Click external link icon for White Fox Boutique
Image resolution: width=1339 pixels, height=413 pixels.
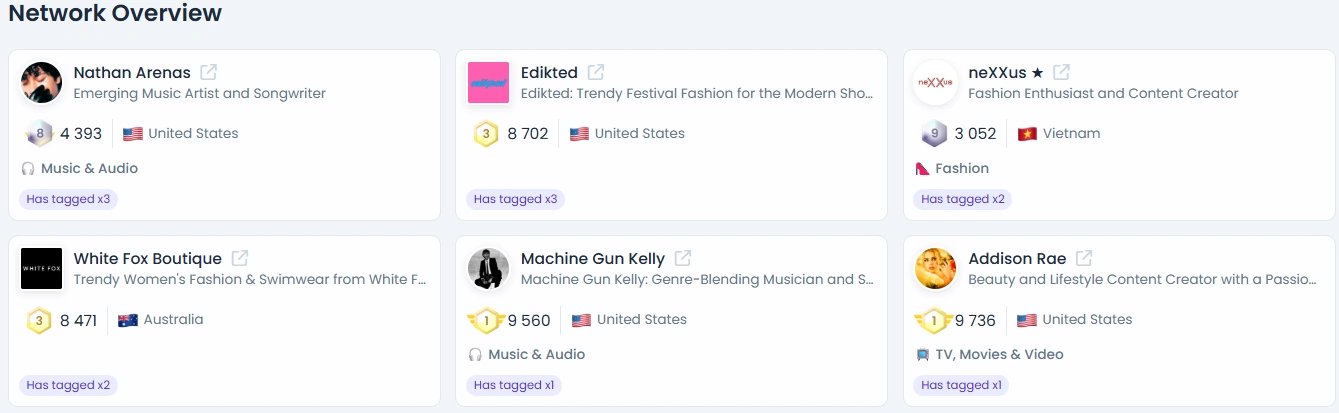coord(240,258)
